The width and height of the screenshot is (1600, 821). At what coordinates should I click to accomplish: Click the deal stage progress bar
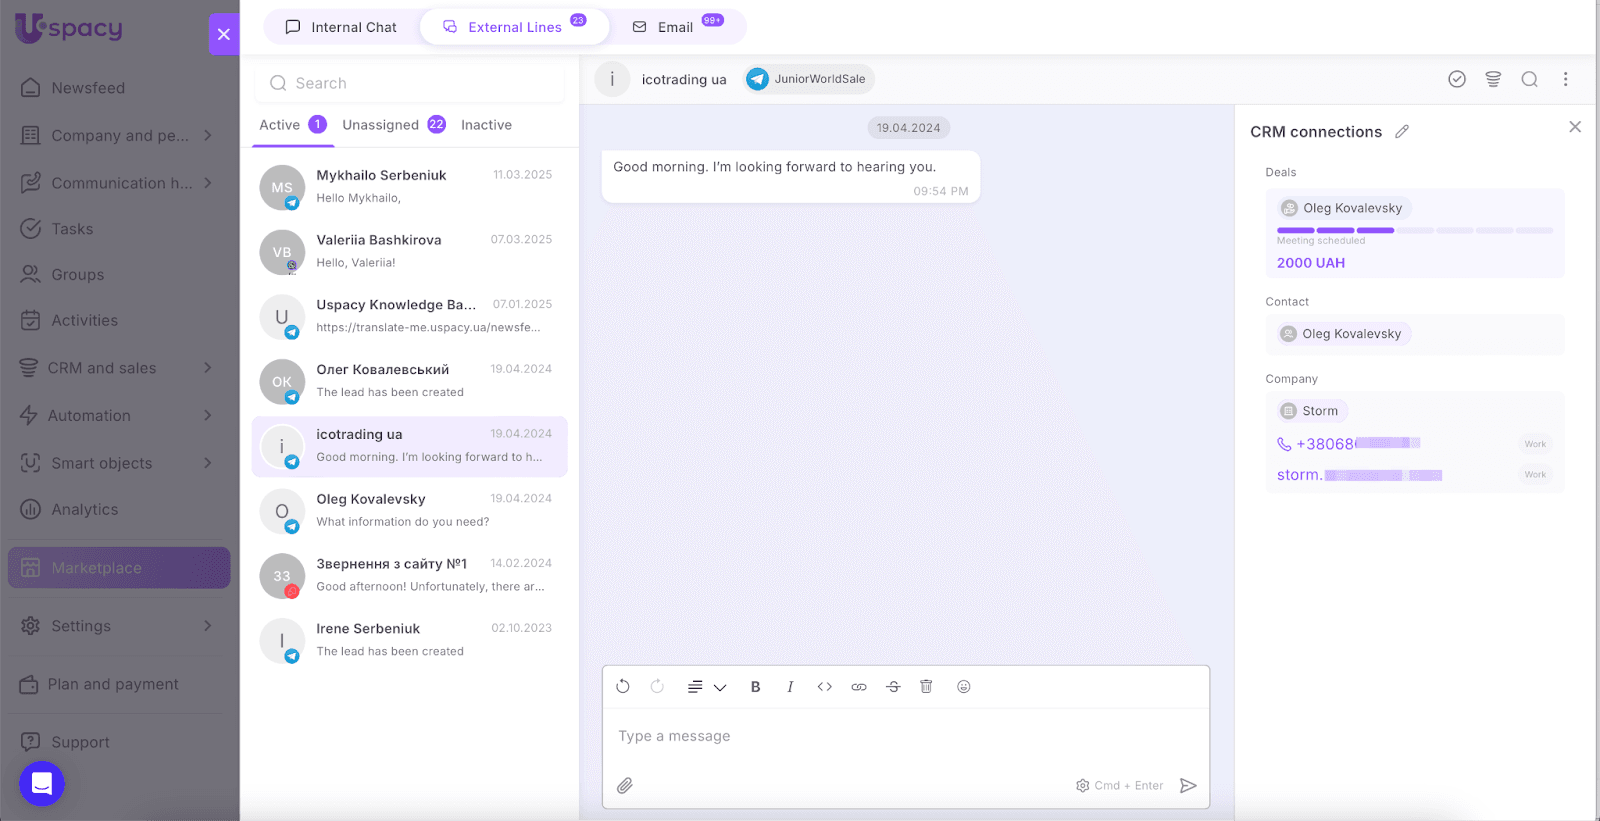click(x=1414, y=231)
